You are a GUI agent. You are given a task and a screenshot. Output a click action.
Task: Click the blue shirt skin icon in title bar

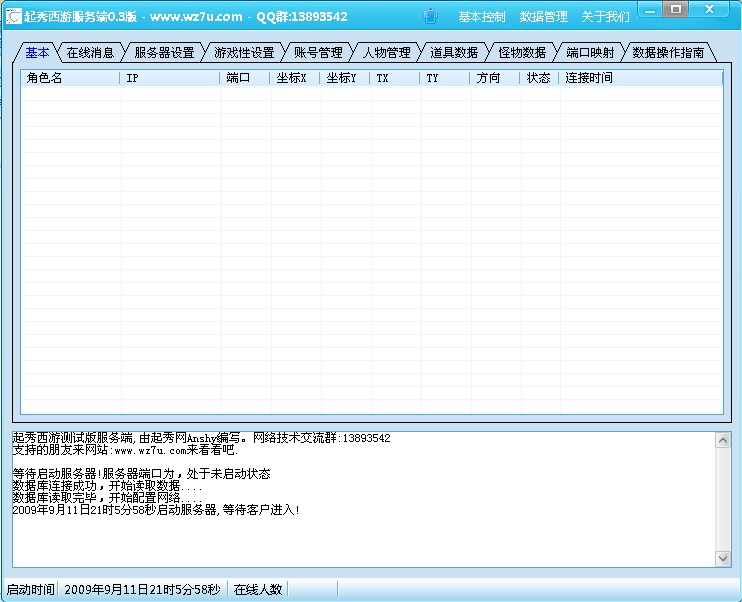pos(430,16)
